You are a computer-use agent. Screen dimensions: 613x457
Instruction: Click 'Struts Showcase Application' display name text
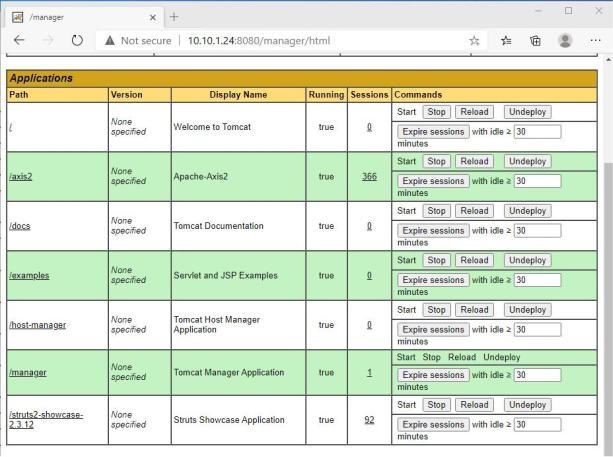point(229,420)
